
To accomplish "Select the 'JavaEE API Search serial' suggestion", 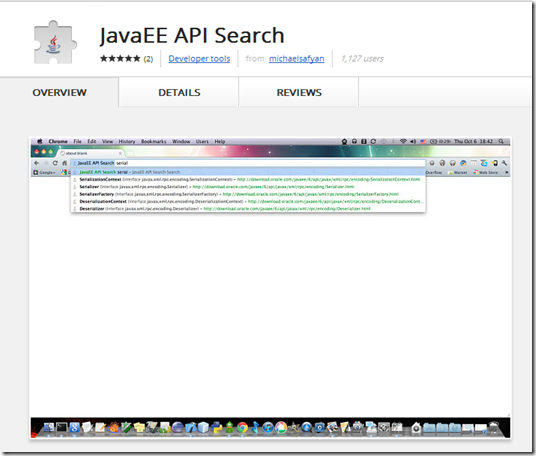I will pyautogui.click(x=249, y=172).
